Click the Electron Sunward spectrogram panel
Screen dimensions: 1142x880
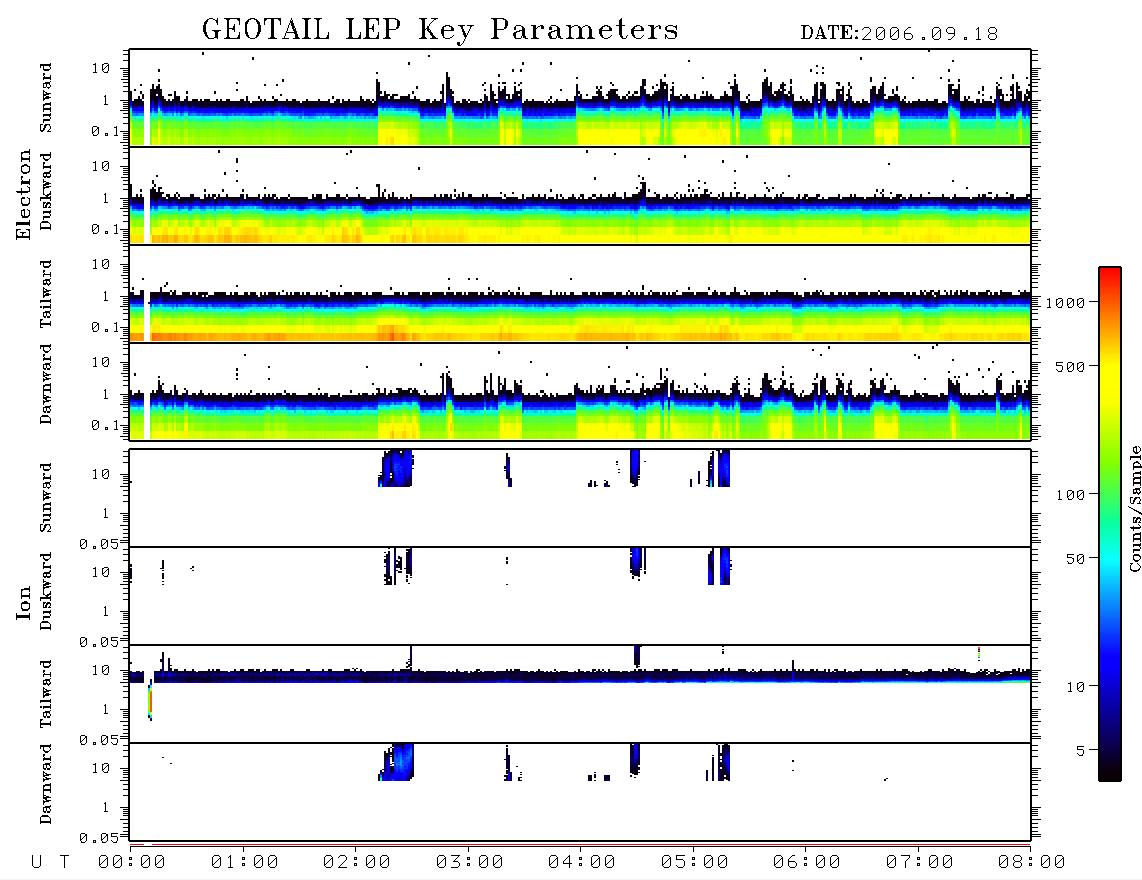[580, 98]
